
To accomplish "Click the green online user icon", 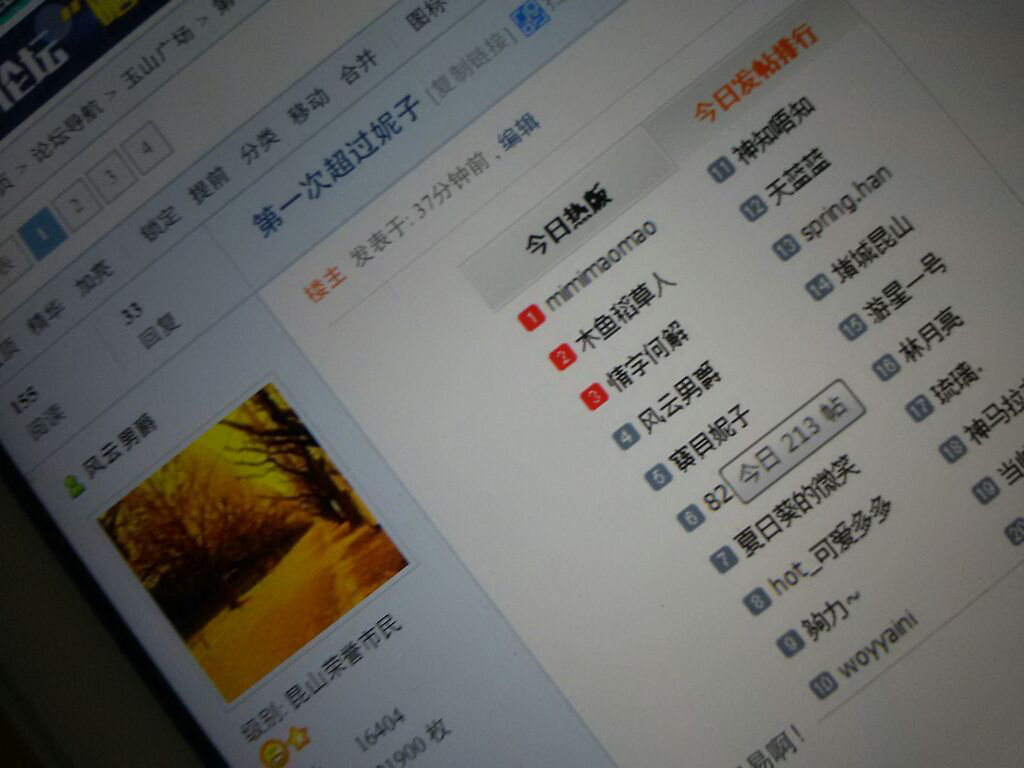I will (74, 487).
